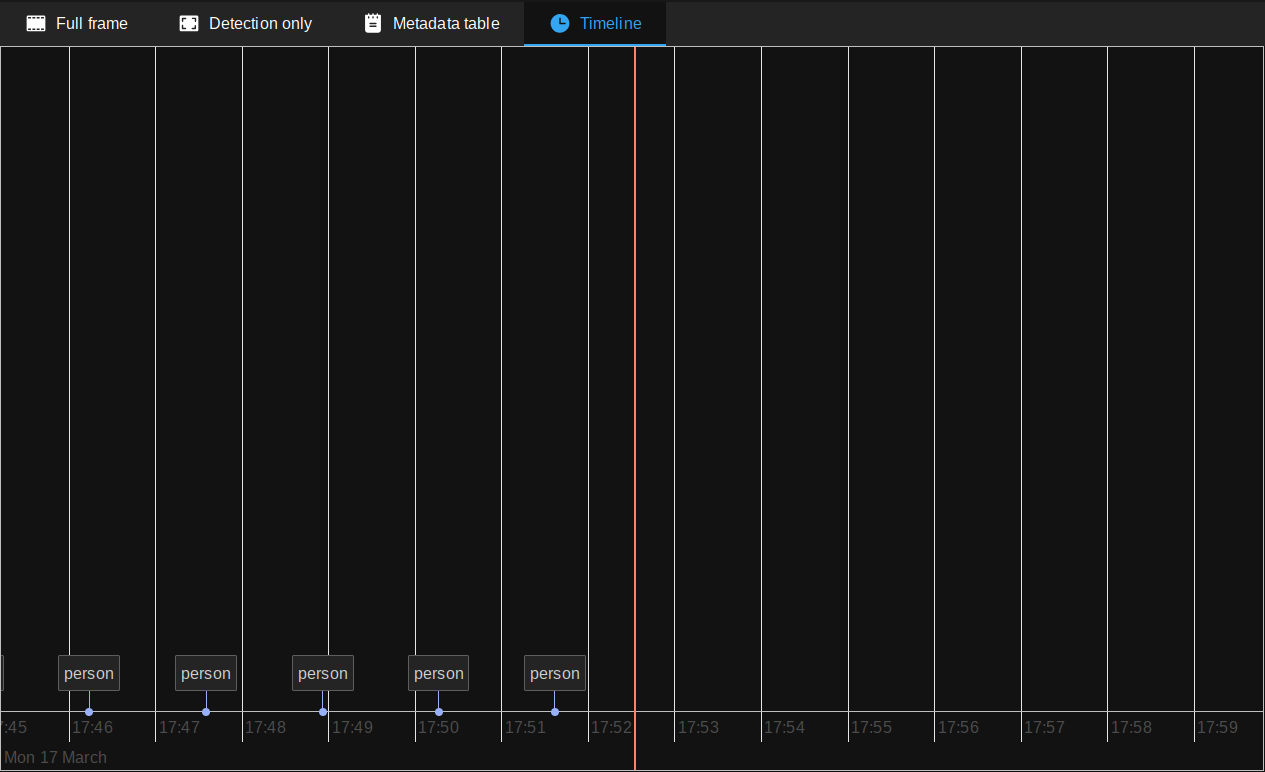Click the person label near 17:51

554,673
